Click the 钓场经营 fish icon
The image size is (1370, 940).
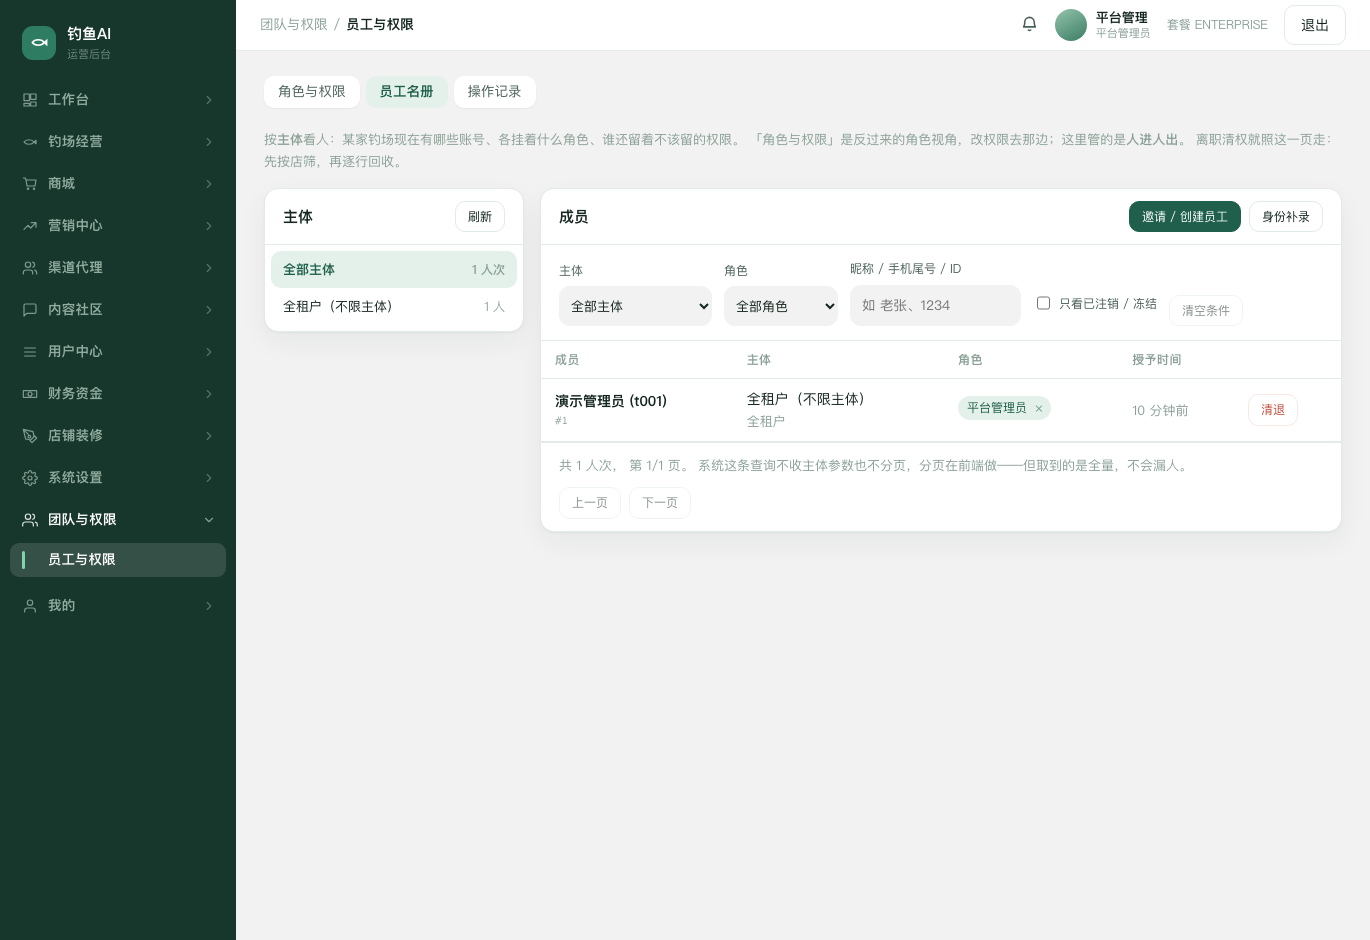(30, 142)
